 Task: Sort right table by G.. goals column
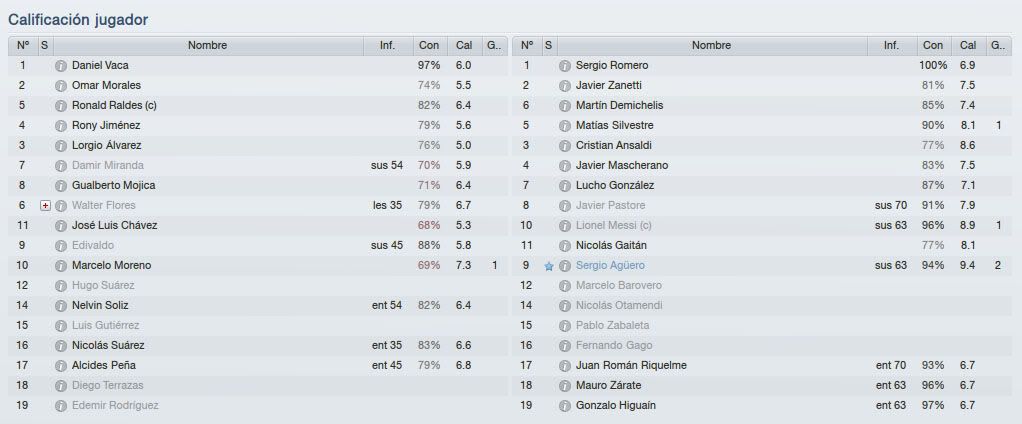pyautogui.click(x=998, y=46)
